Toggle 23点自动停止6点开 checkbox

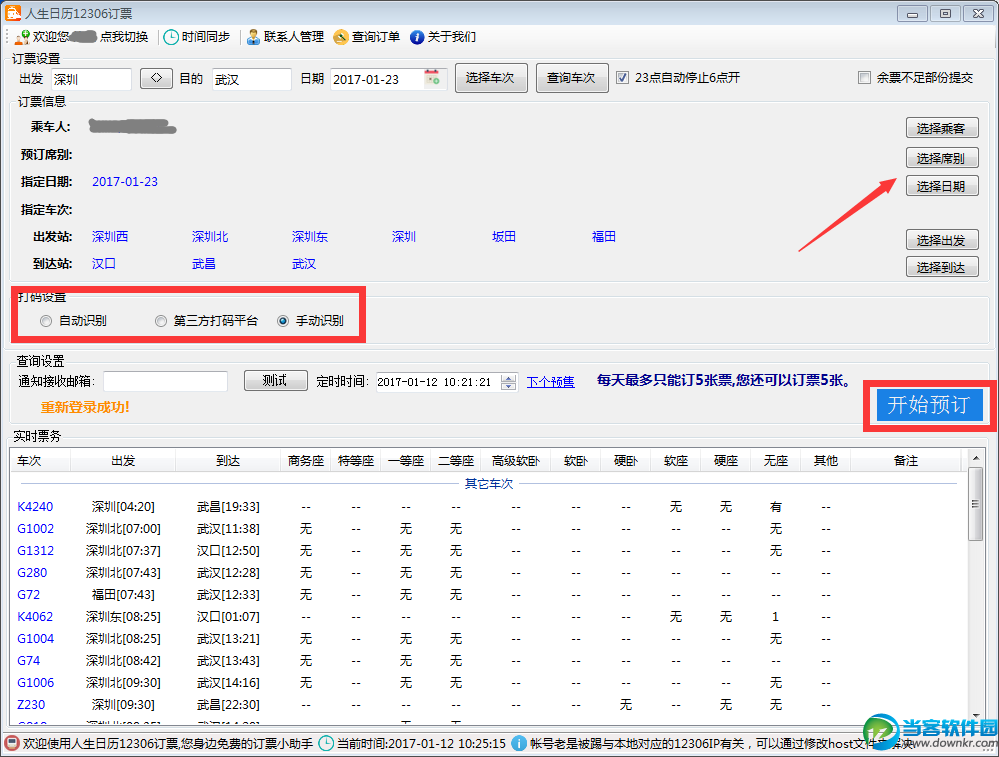622,78
